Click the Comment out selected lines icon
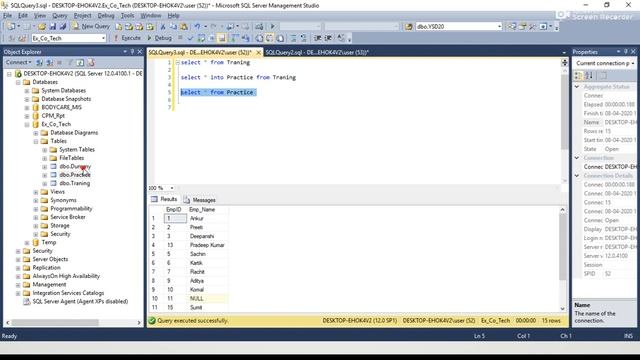640x360 pixels. click(293, 38)
